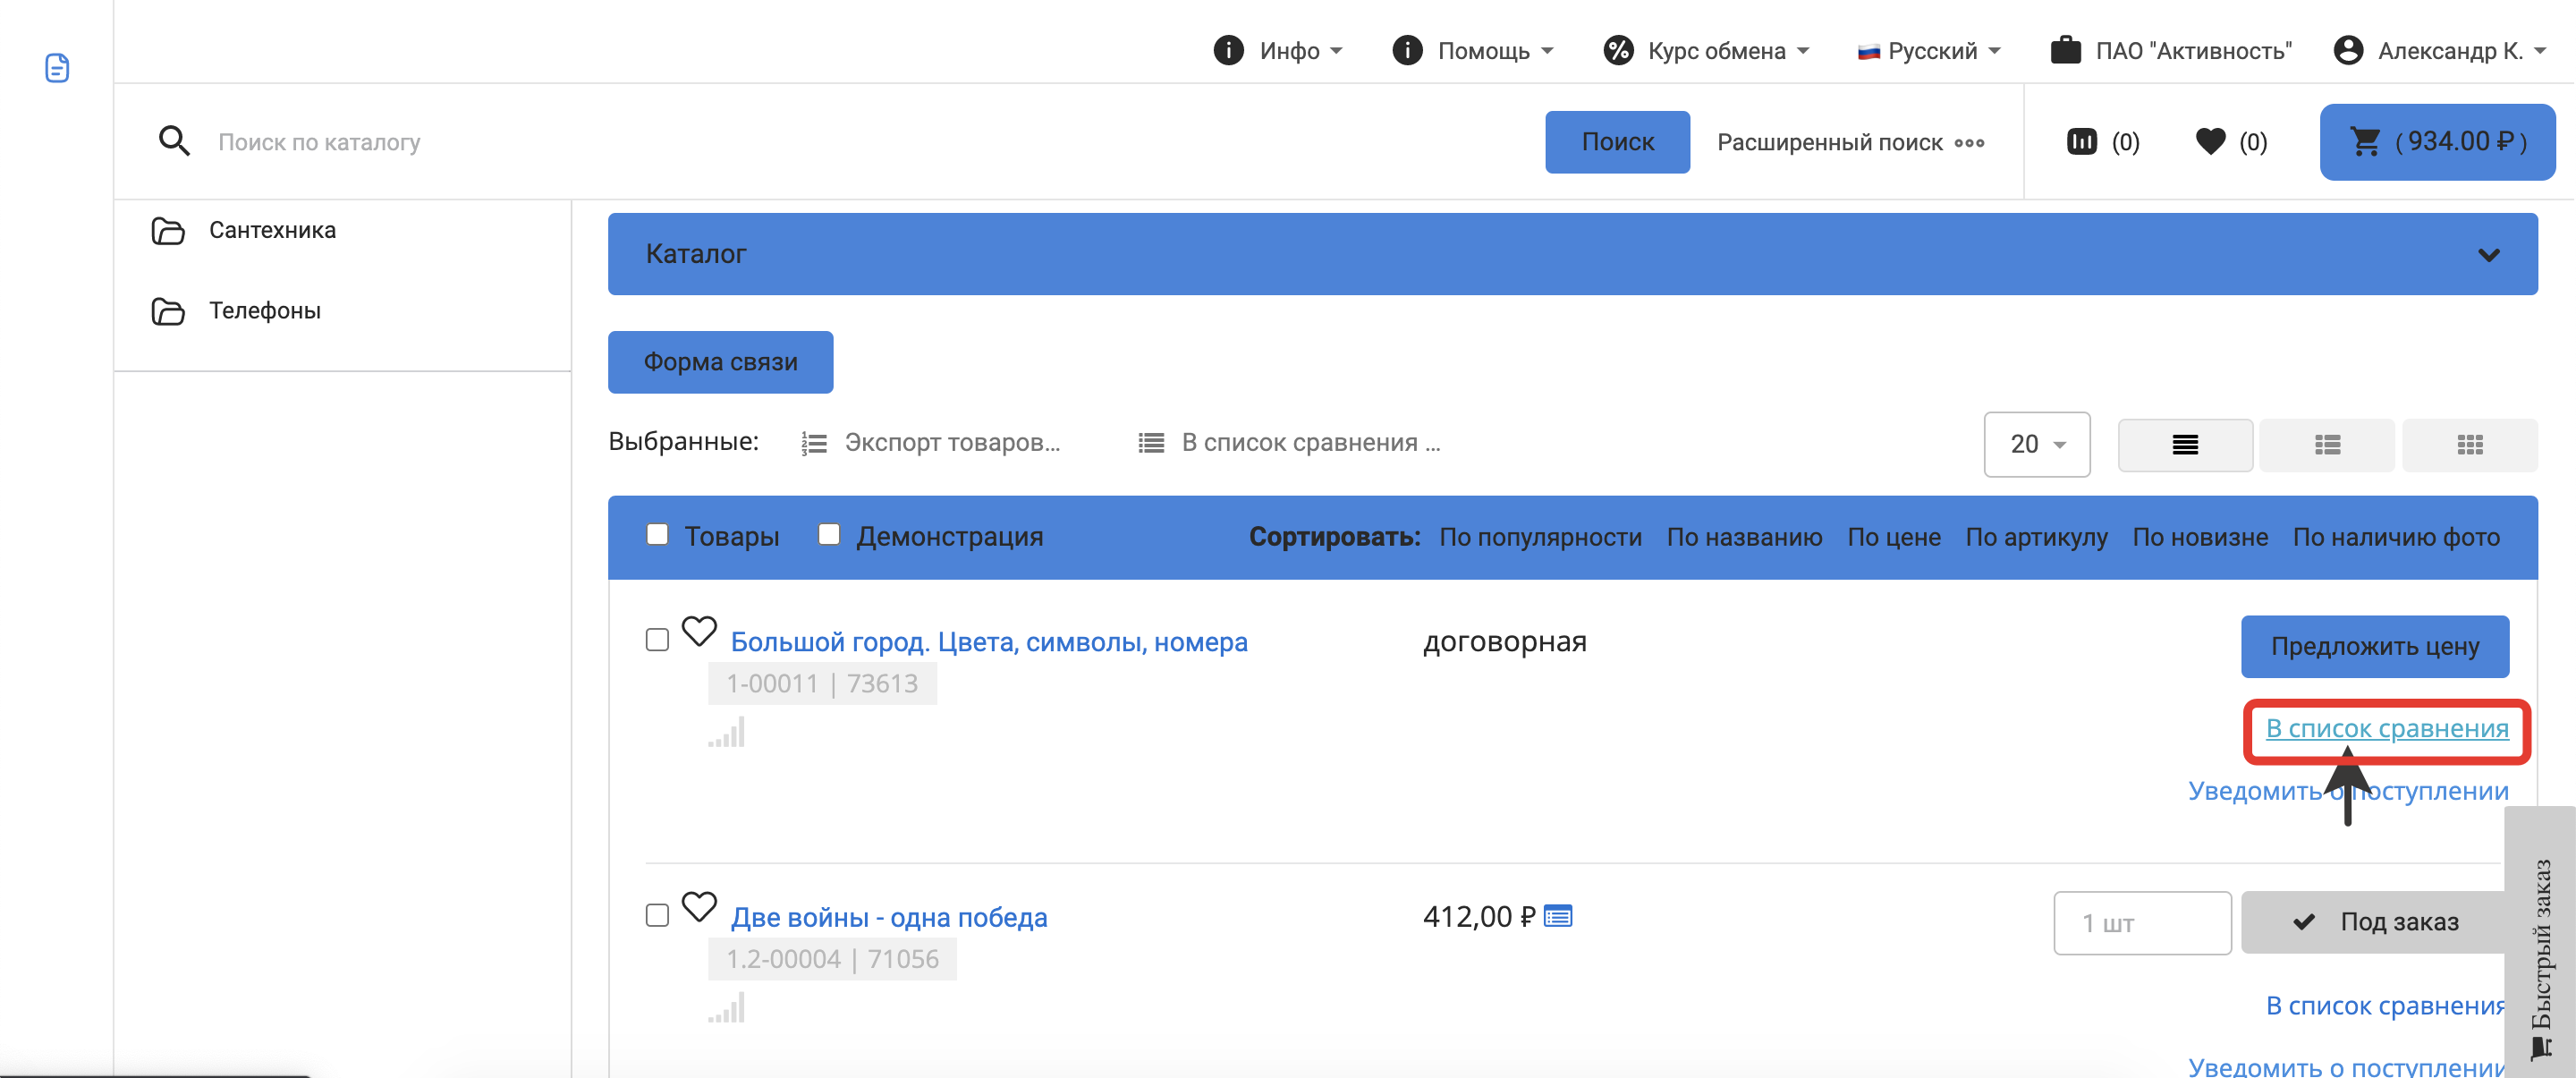This screenshot has width=2576, height=1078.
Task: Sort products По цене
Action: coord(1893,538)
